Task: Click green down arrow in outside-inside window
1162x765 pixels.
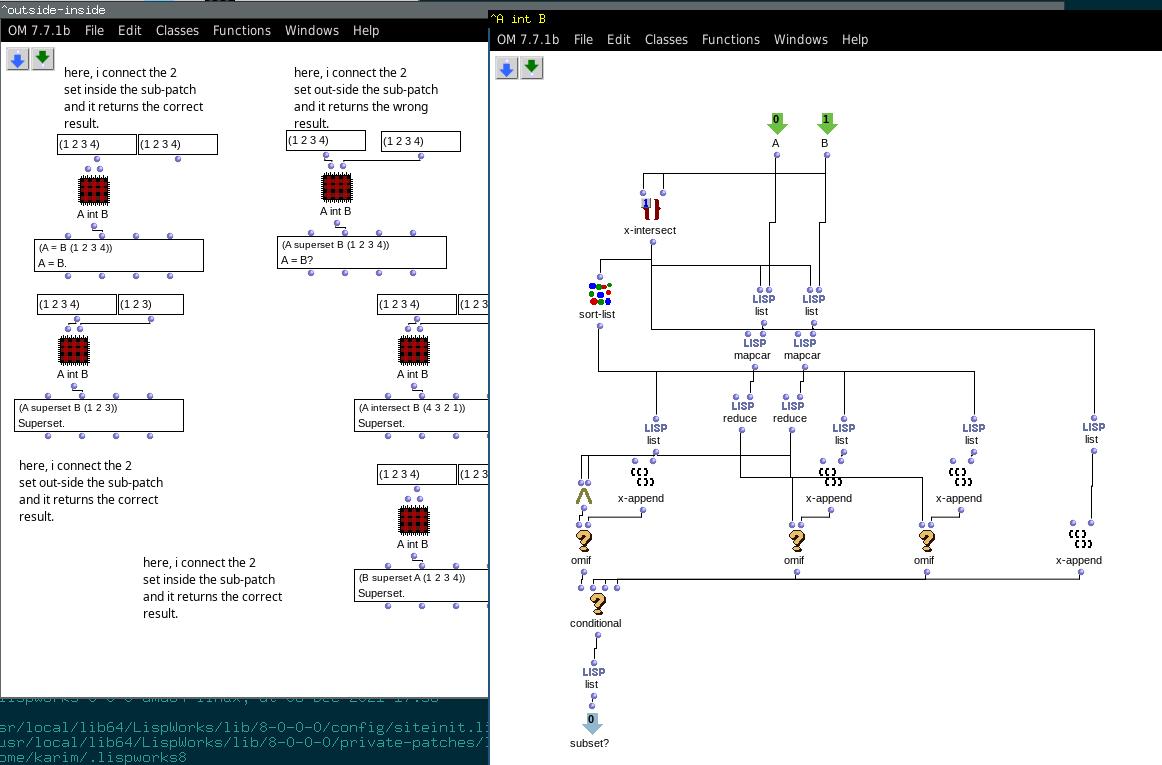Action: click(43, 58)
